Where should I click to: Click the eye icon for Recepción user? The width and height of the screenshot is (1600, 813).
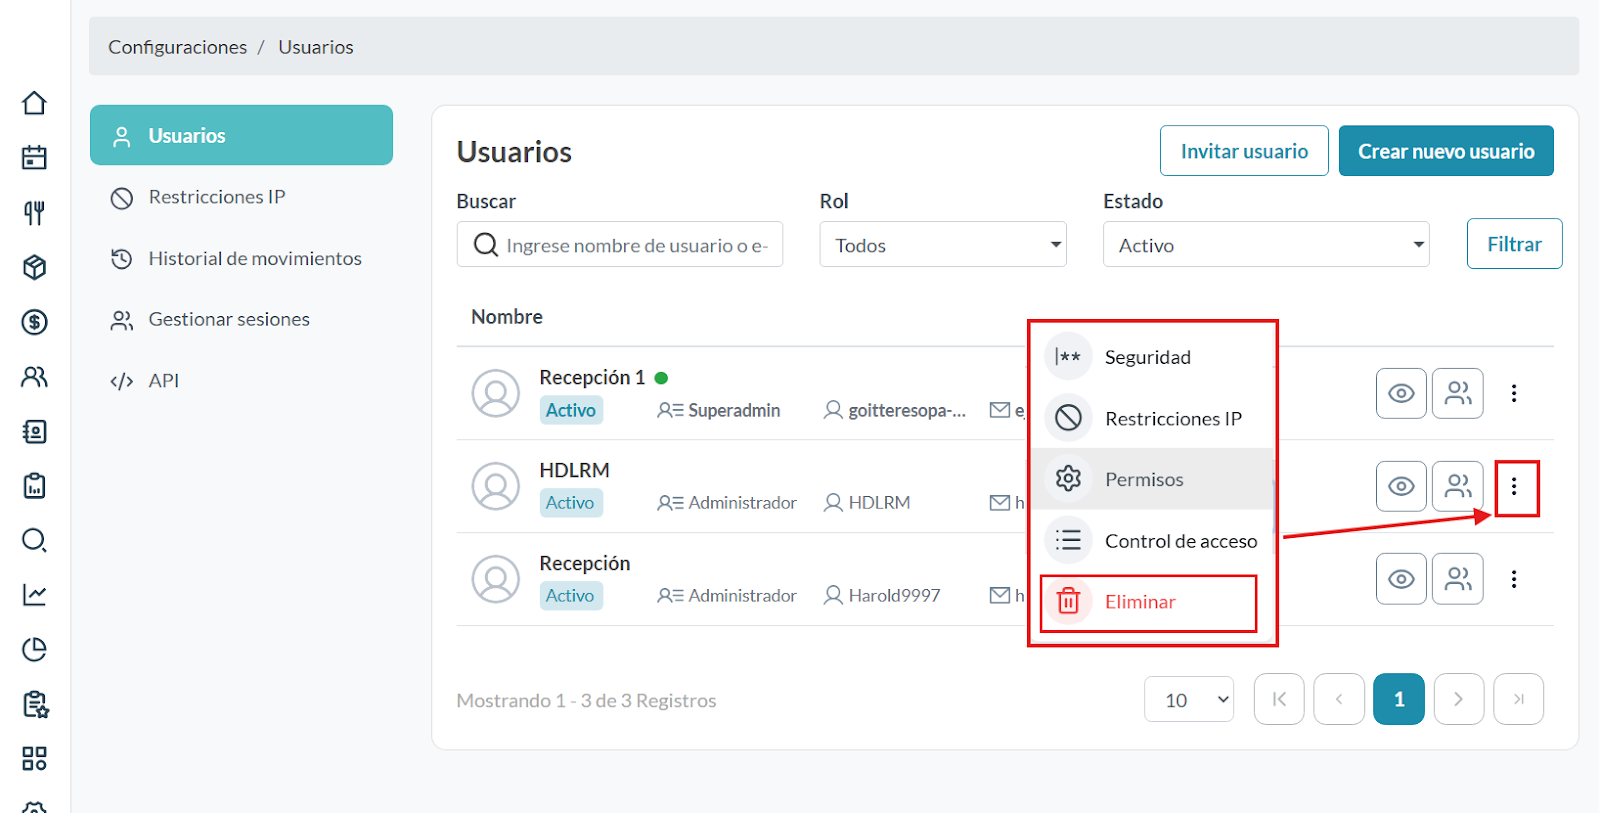(x=1401, y=579)
